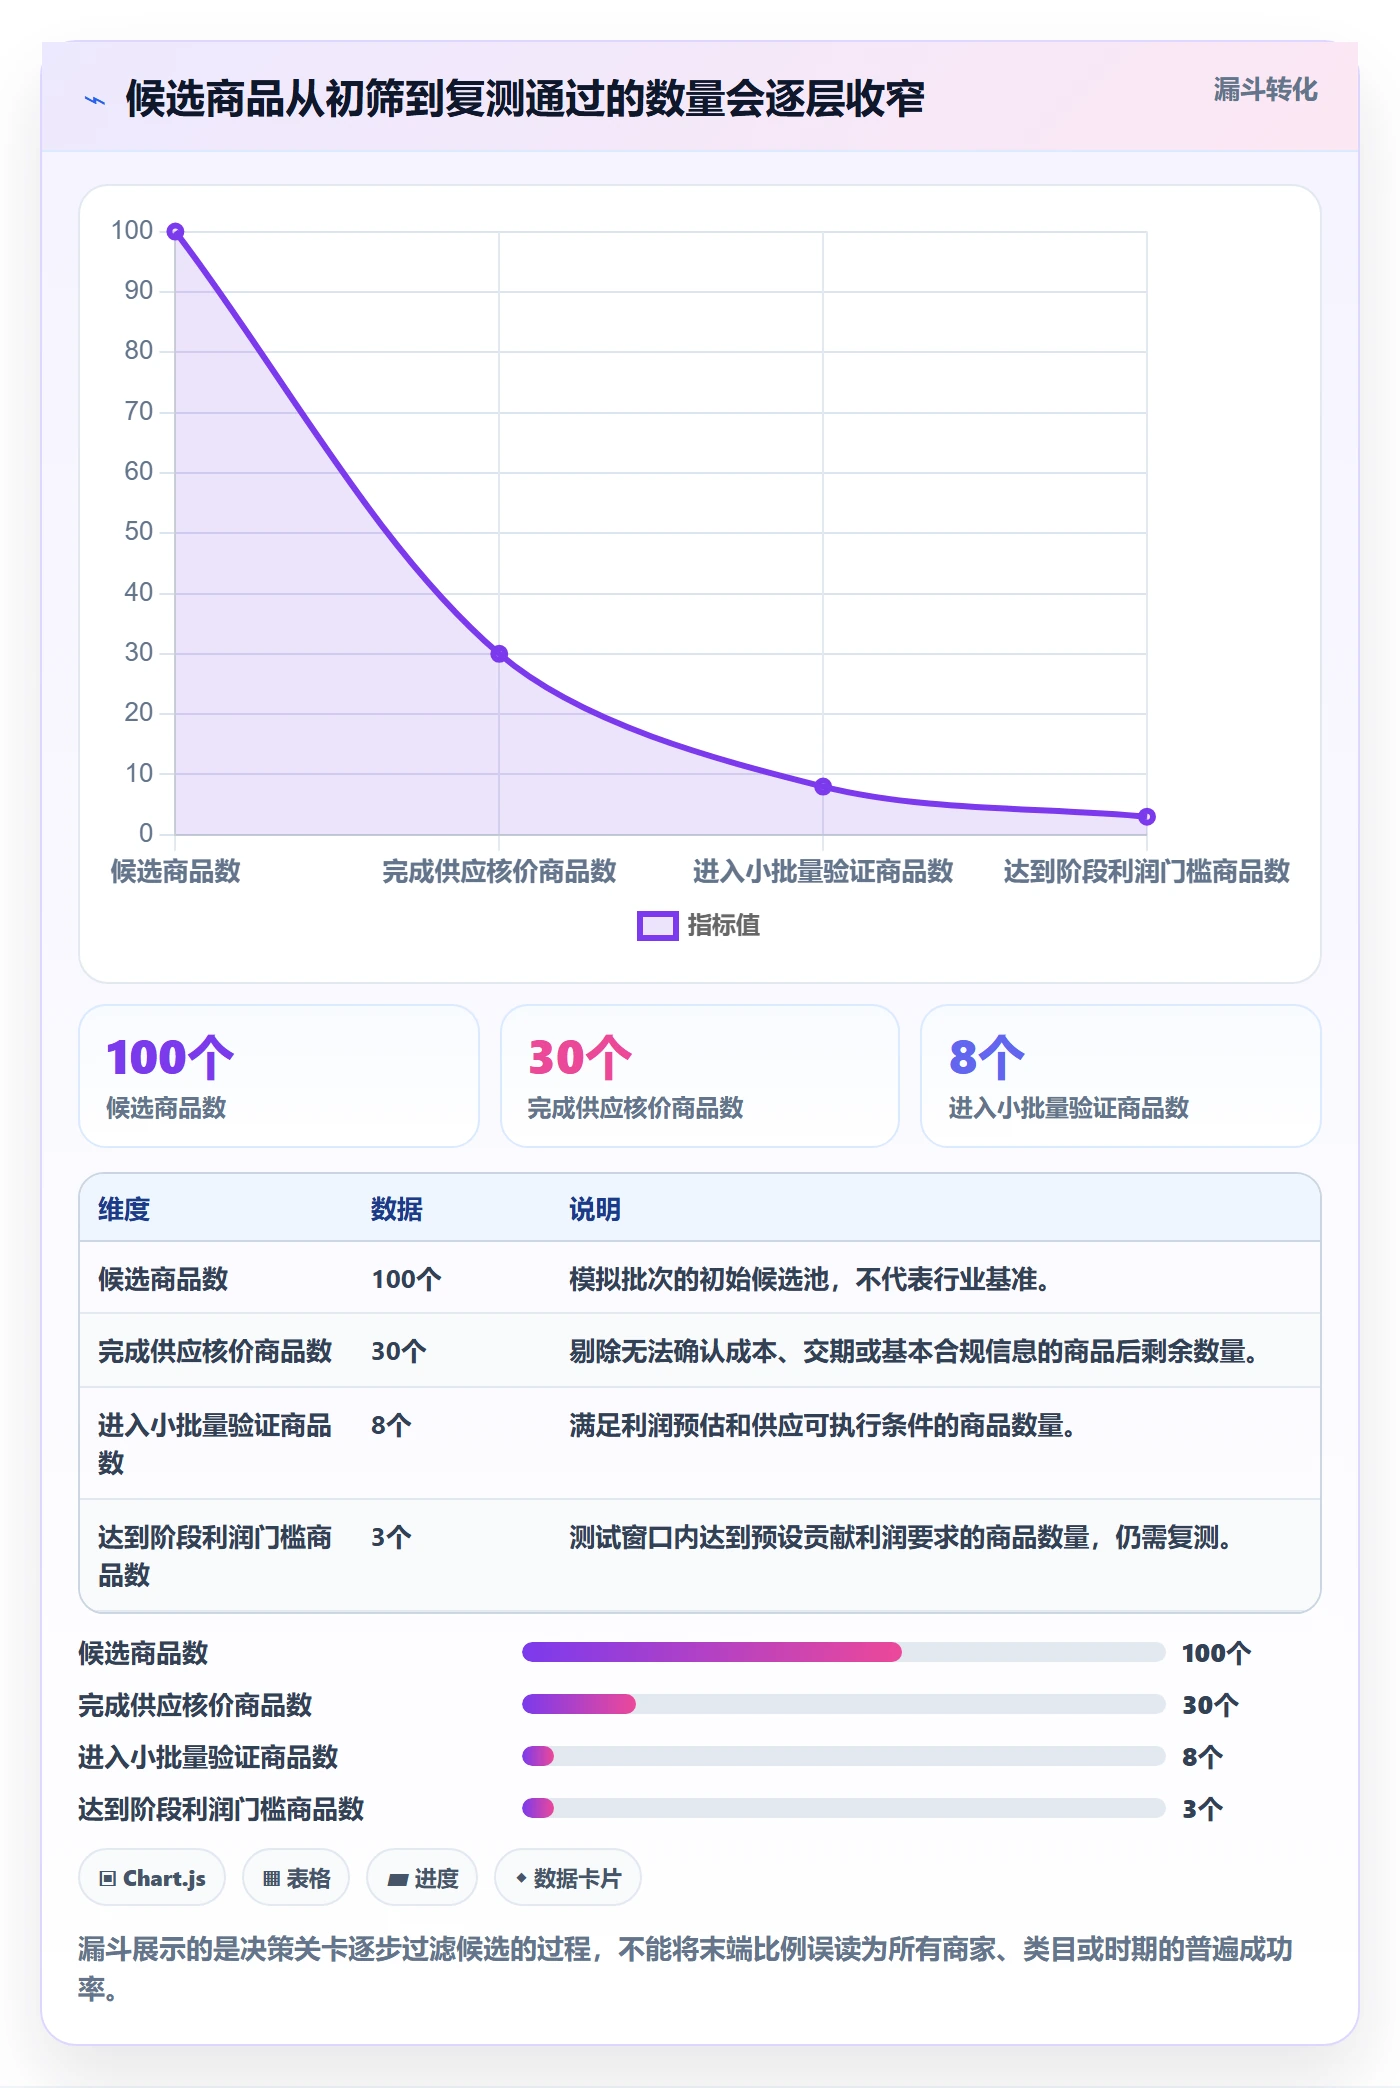Click the 100个 cell in the table
The height and width of the screenshot is (2088, 1400).
(x=406, y=1279)
